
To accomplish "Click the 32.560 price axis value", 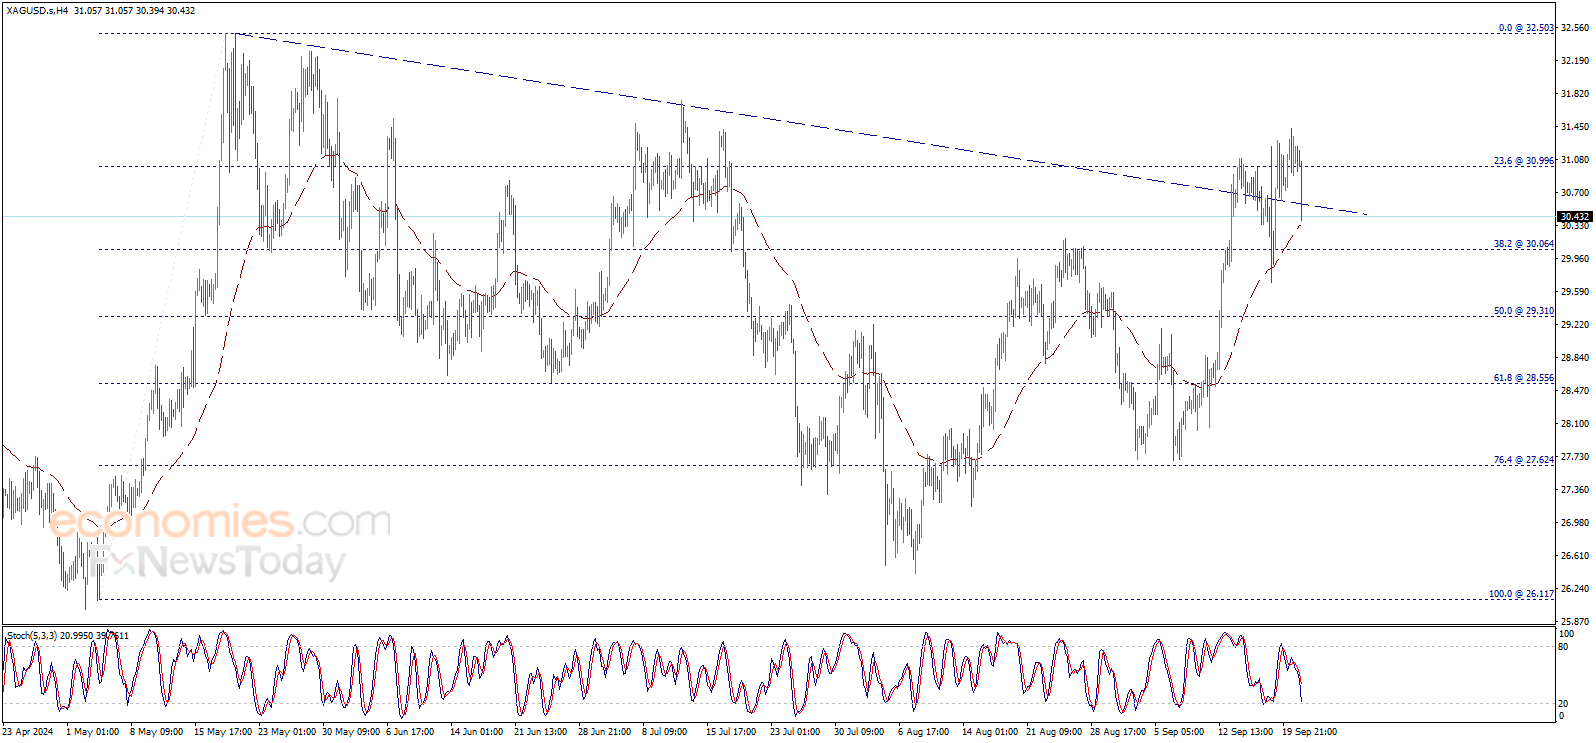I will (x=1575, y=28).
